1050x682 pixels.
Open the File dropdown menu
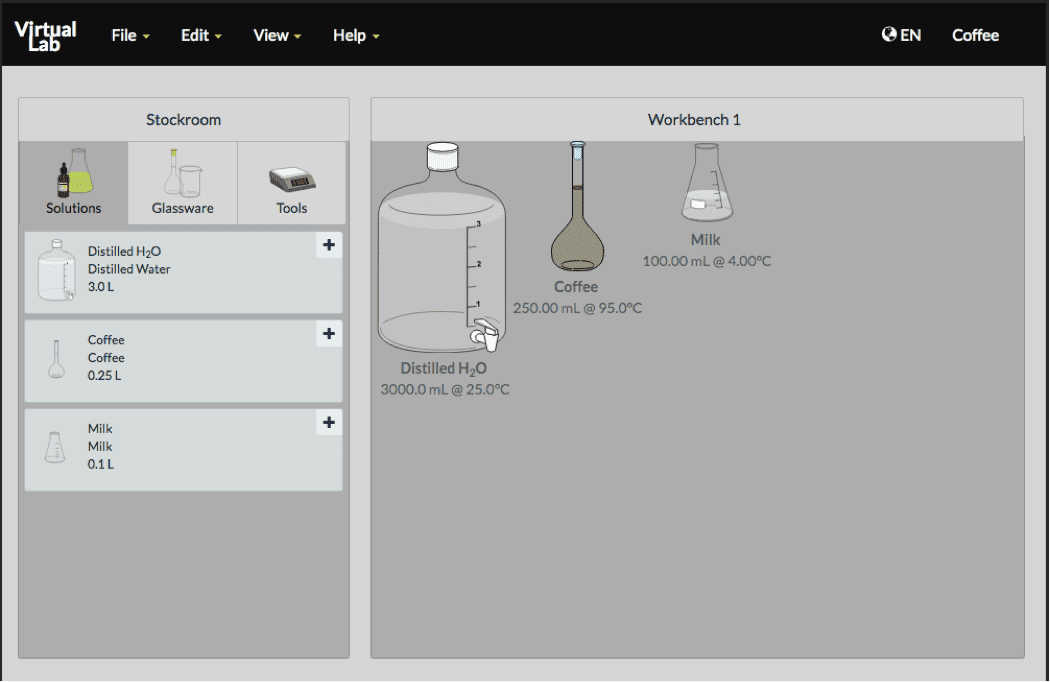[130, 35]
